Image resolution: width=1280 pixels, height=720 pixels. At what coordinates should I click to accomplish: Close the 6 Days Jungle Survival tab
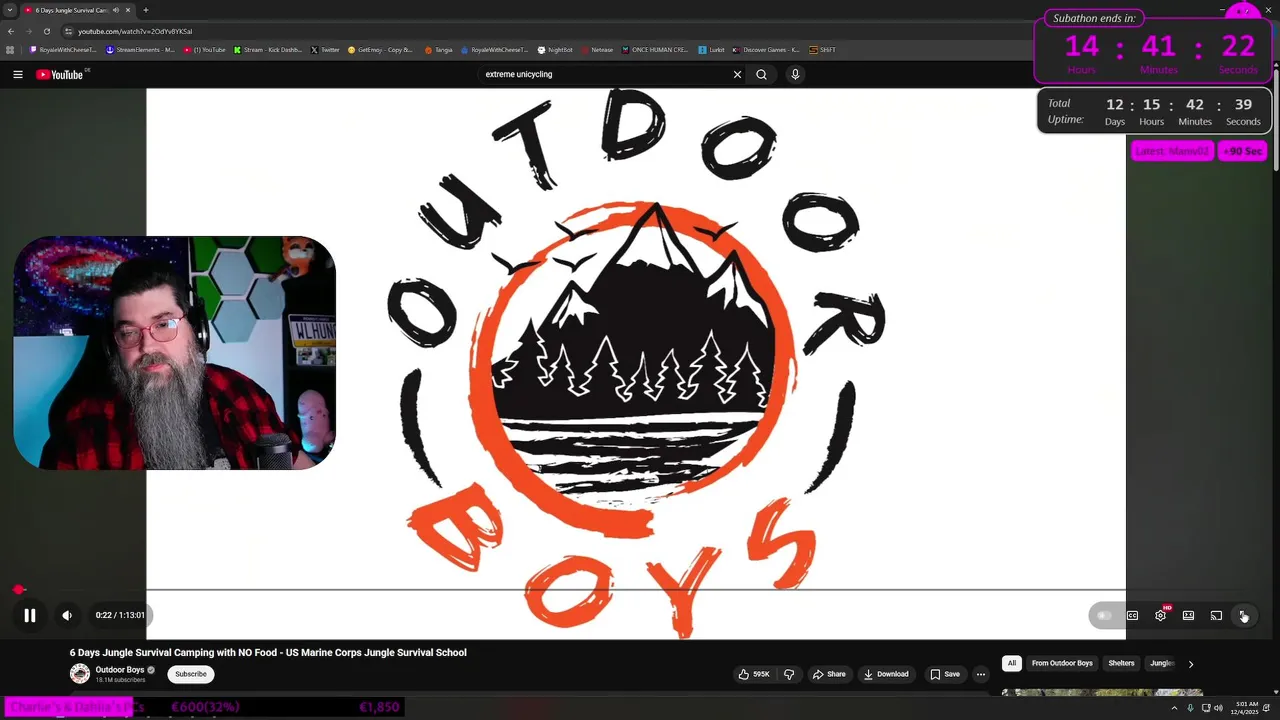coord(128,10)
